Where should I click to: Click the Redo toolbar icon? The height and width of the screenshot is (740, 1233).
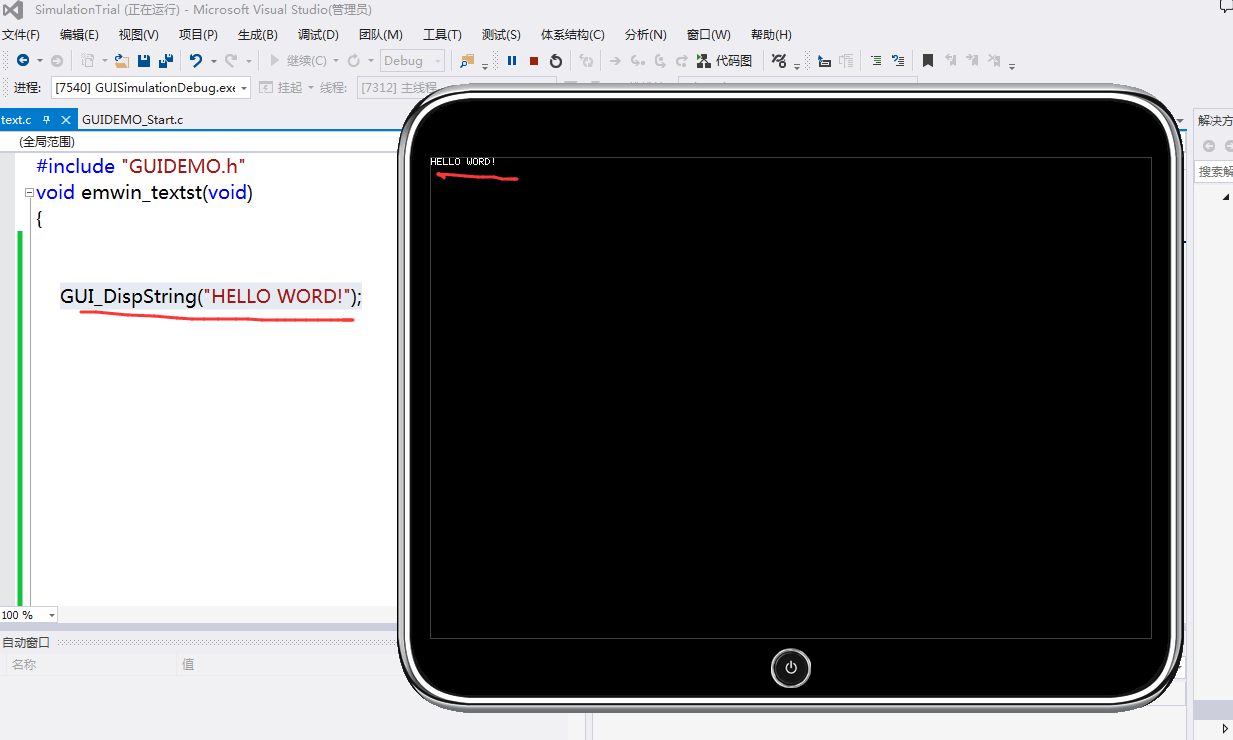[x=230, y=61]
